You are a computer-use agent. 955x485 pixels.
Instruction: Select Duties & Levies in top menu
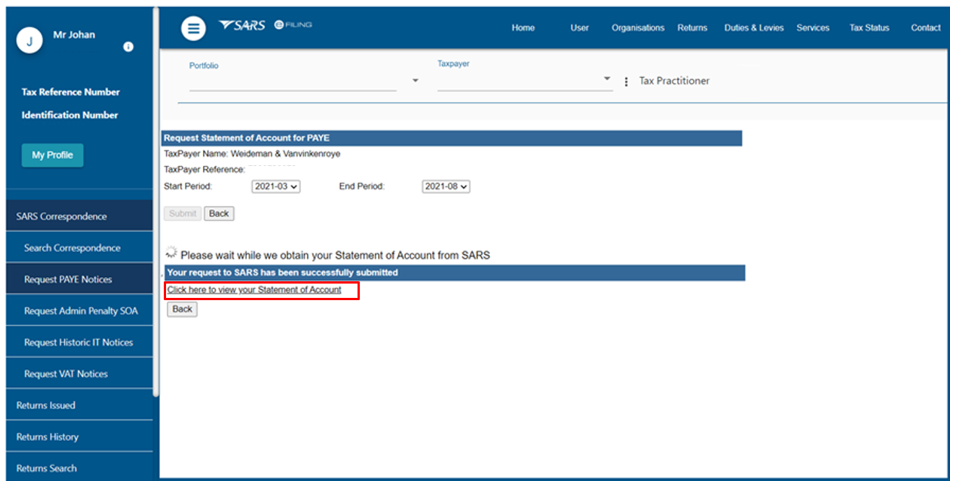(x=754, y=28)
